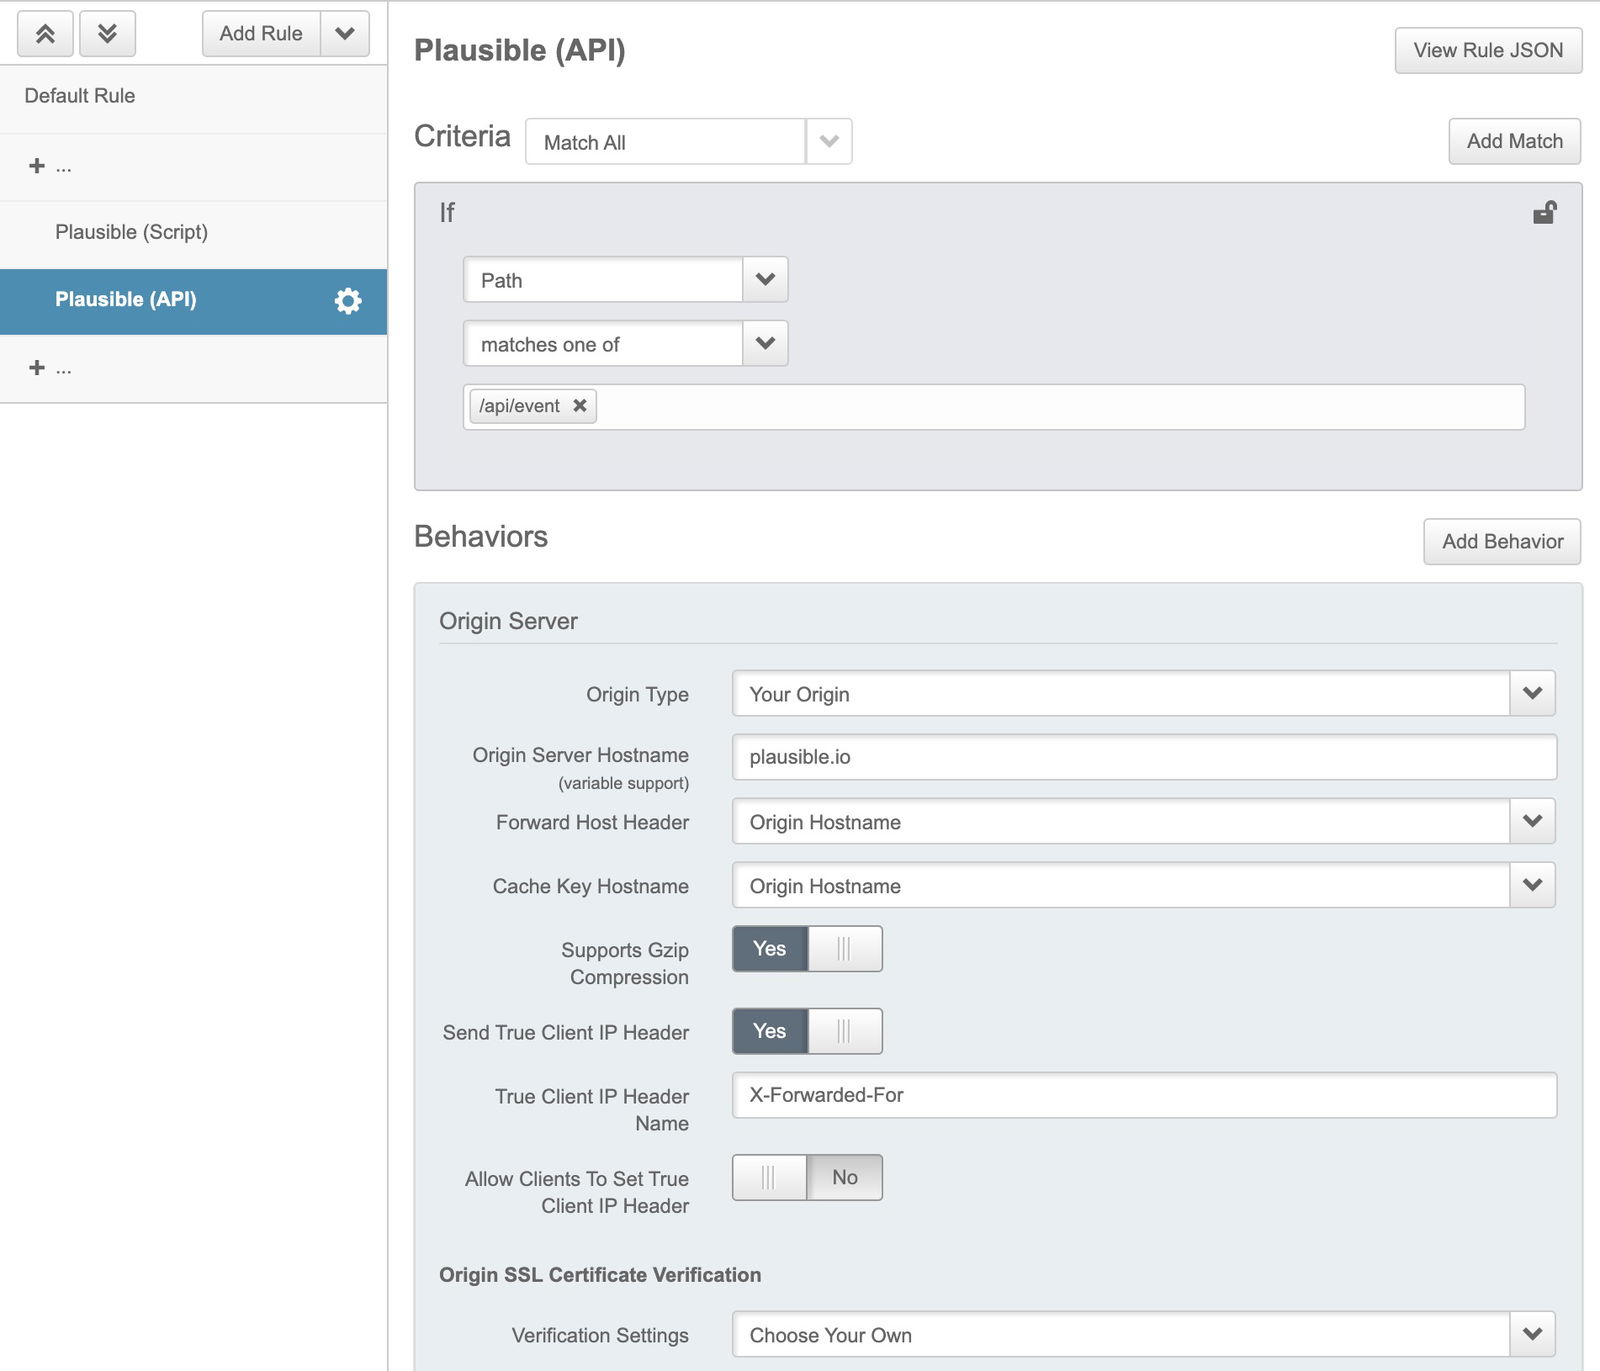Toggle Allow Clients To Set True Client IP Header
Viewport: 1600px width, 1371px height.
807,1177
